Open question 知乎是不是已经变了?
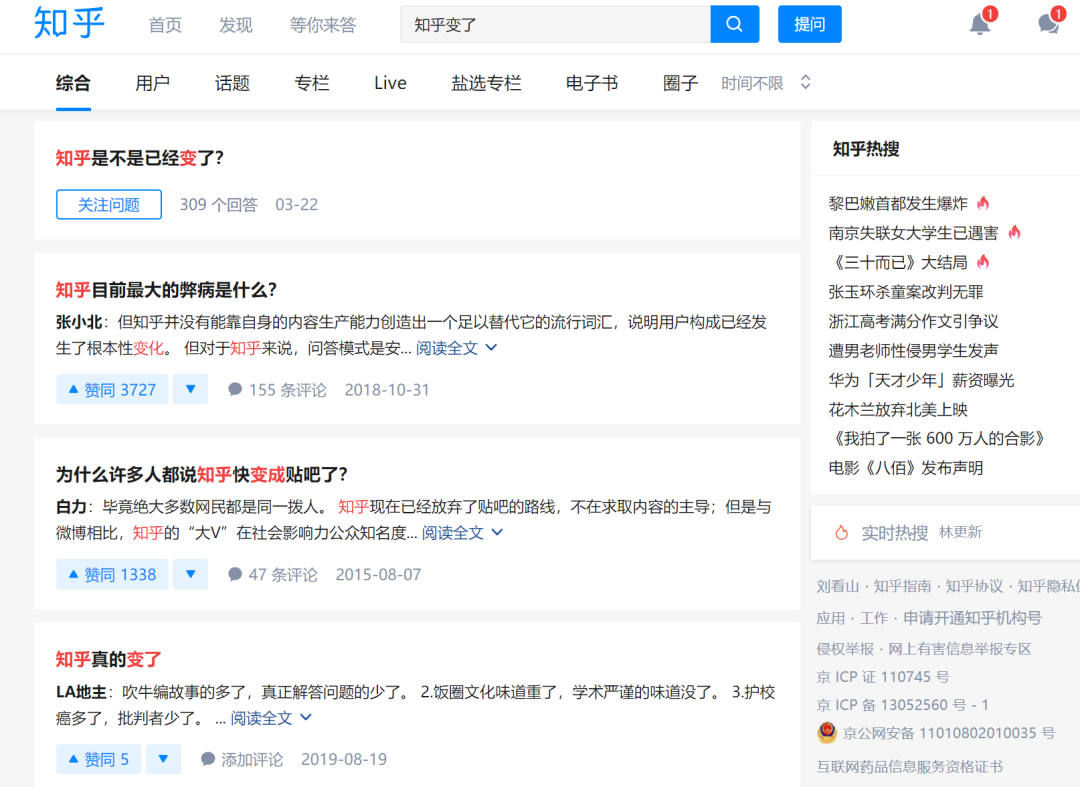The image size is (1080, 787). point(140,158)
